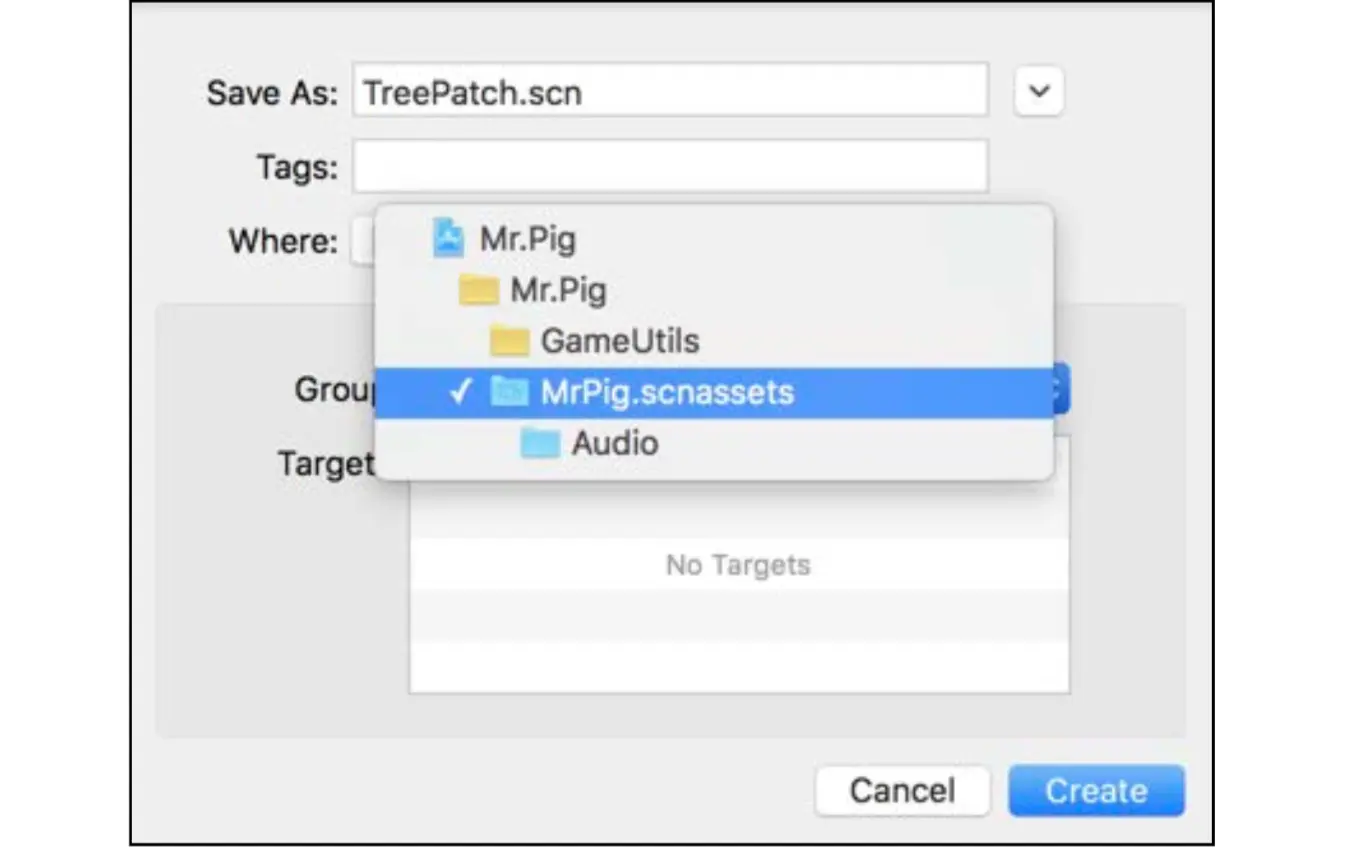Select the Mr.Pig folder name in the list
Image resolution: width=1358 pixels, height=850 pixels.
click(x=558, y=291)
